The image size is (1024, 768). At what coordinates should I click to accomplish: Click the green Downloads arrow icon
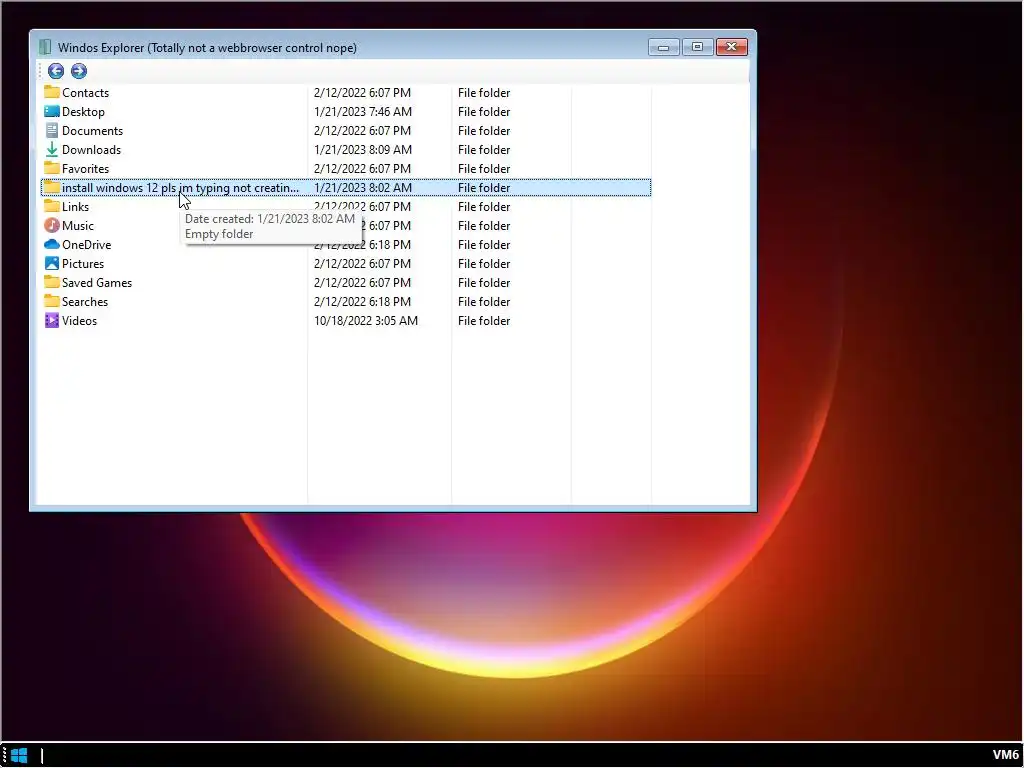tap(52, 149)
